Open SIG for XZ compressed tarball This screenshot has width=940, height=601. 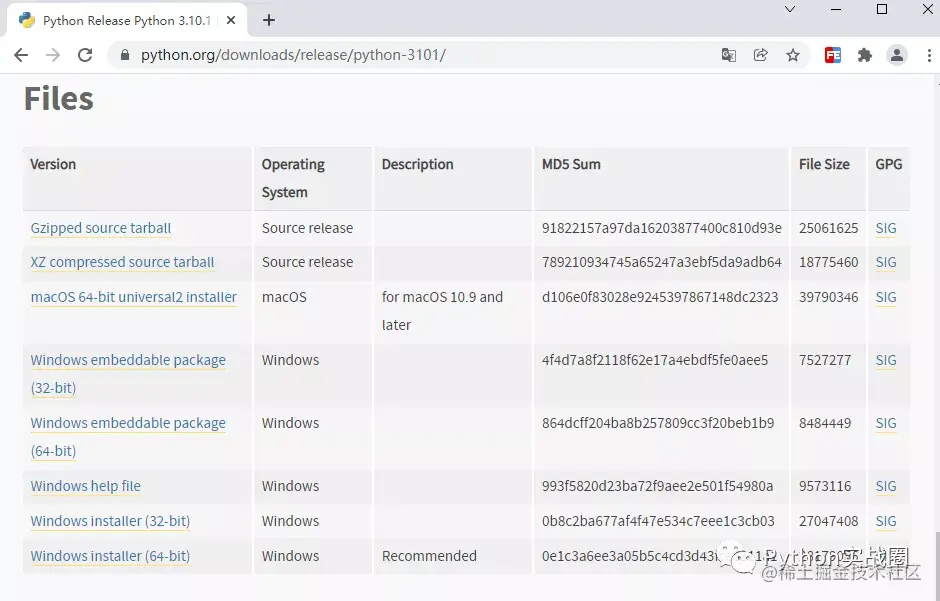pos(886,262)
